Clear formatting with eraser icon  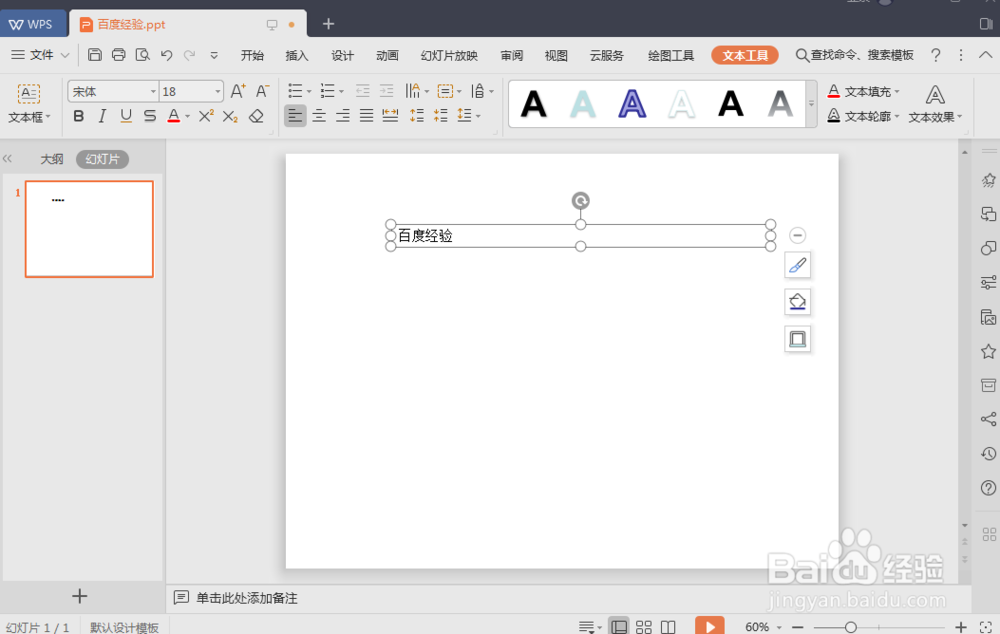pos(256,116)
